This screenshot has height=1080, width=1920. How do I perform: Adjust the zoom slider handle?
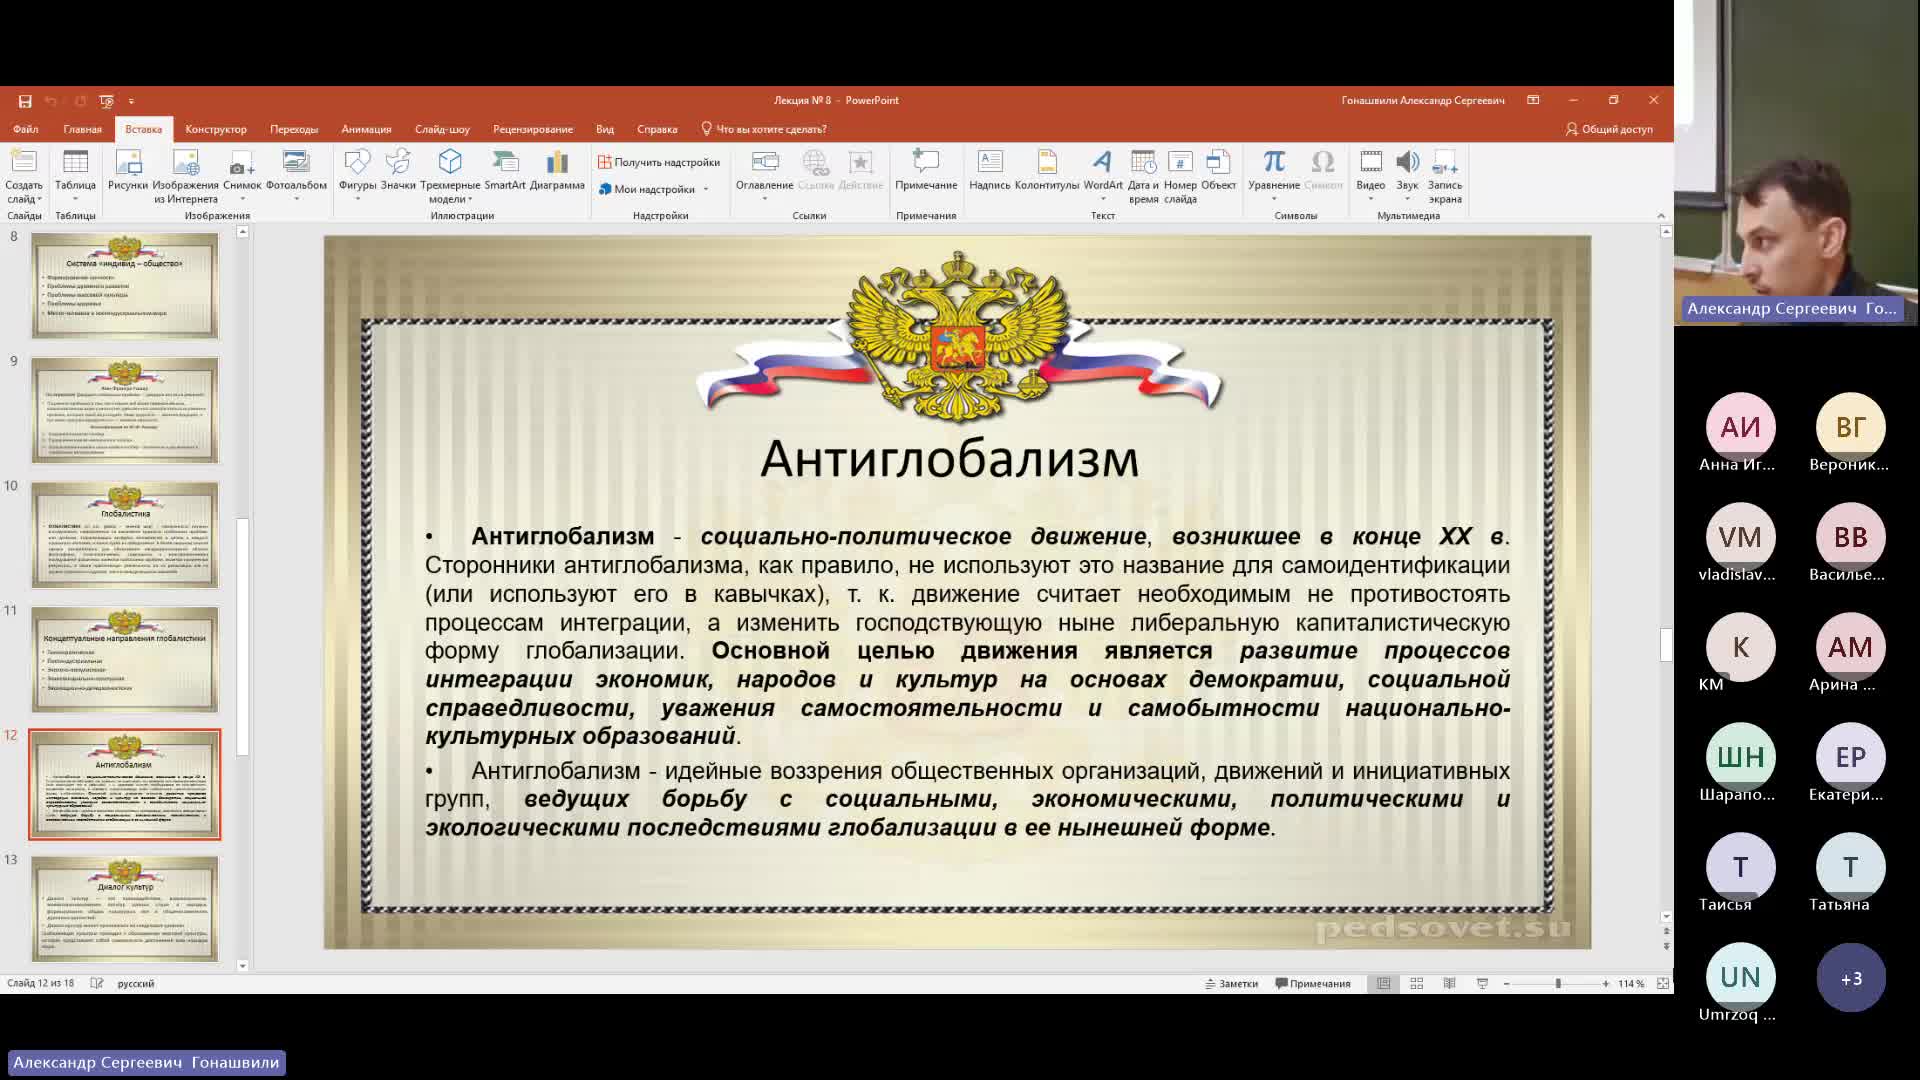pos(1558,984)
